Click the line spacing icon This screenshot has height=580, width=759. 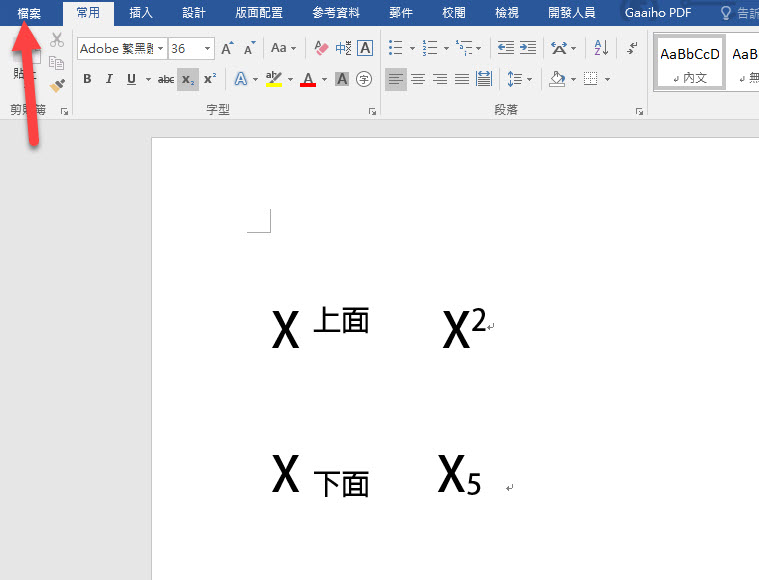(514, 79)
